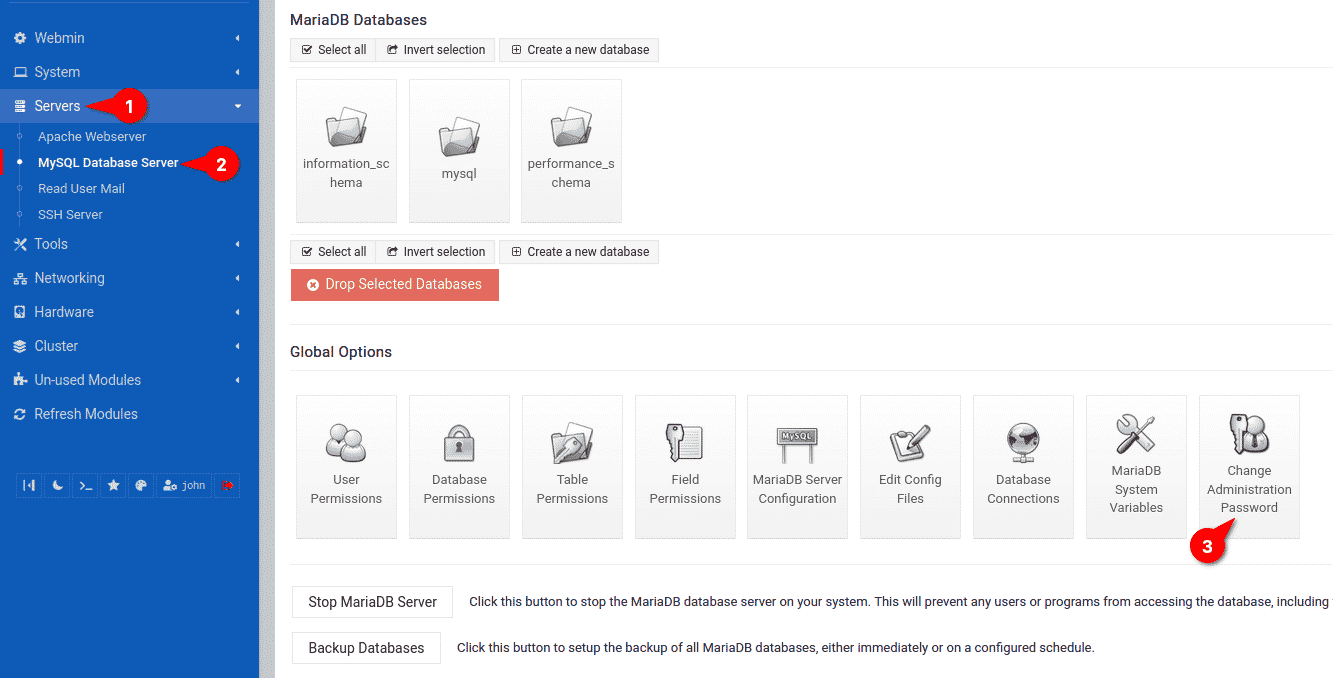Click Invert selection below the database list

pyautogui.click(x=436, y=252)
